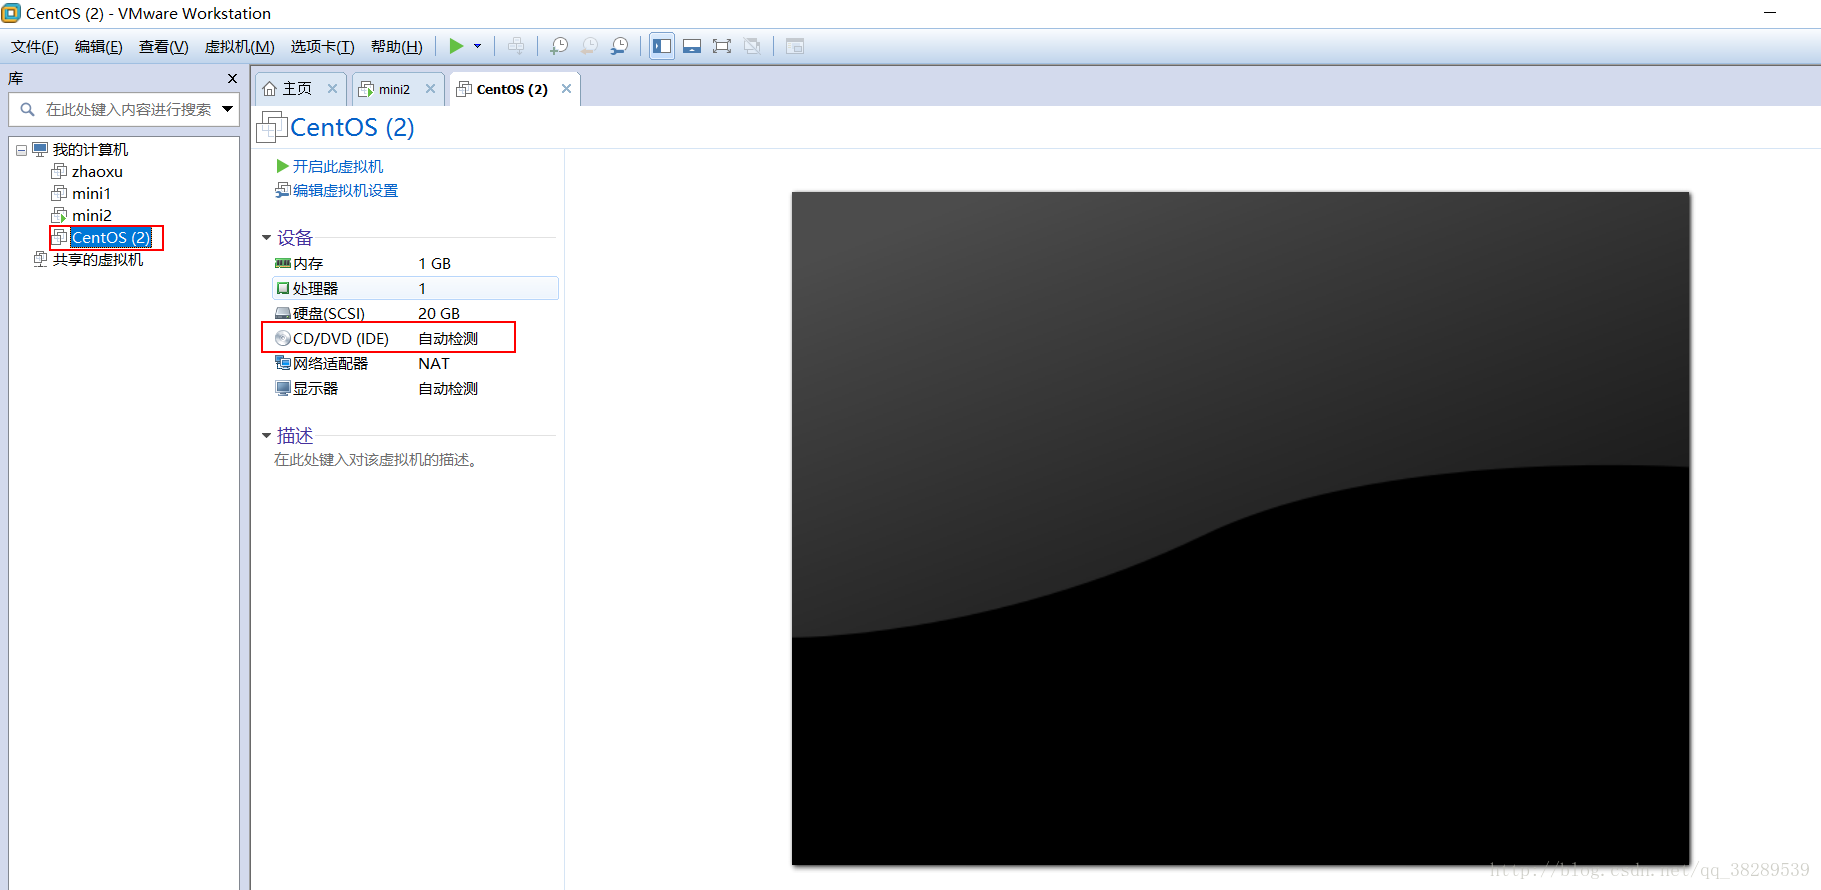Viewport: 1821px width, 890px height.
Task: Click the disc icon beside CD/DVD
Action: 283,338
